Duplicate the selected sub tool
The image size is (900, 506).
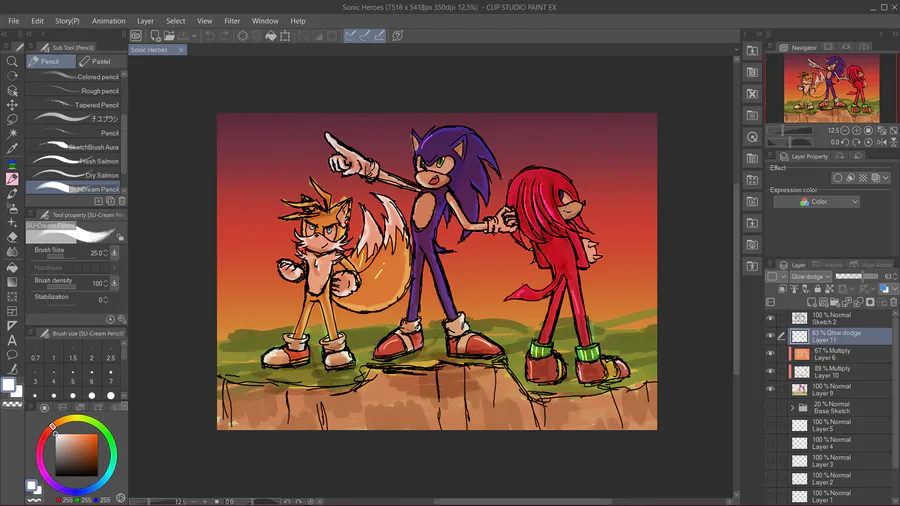click(110, 201)
